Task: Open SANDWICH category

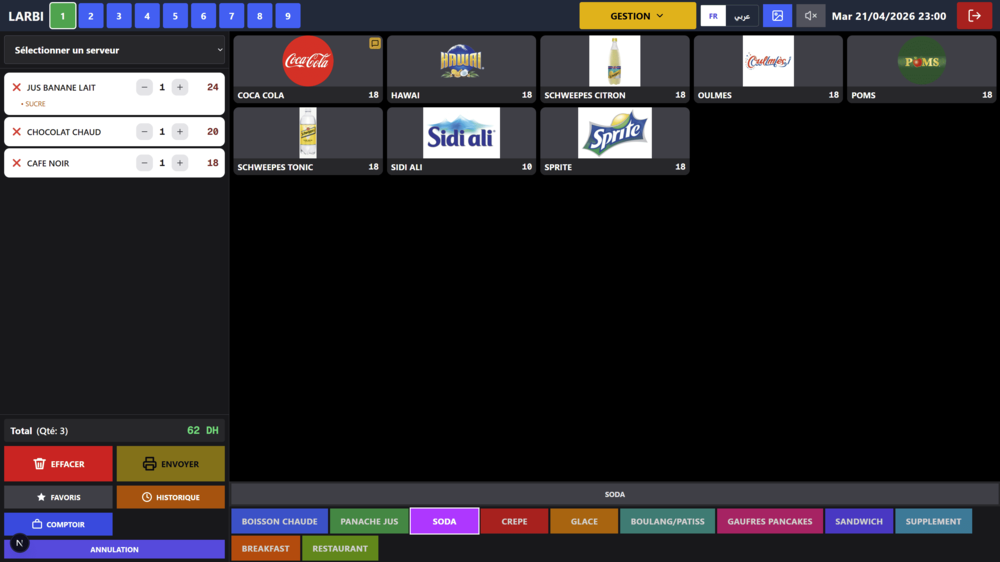Action: [859, 521]
